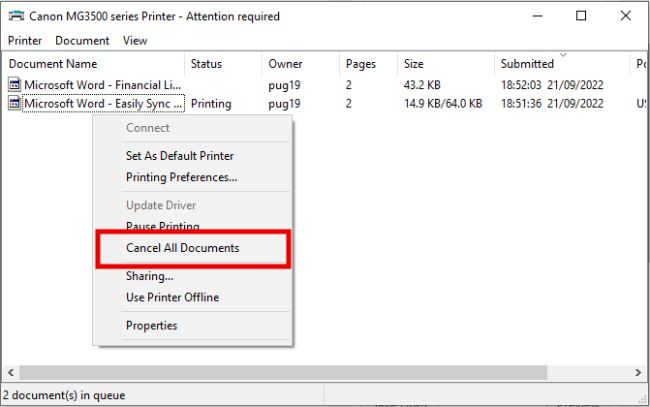The width and height of the screenshot is (650, 407).
Task: Open the Document menu
Action: point(82,41)
